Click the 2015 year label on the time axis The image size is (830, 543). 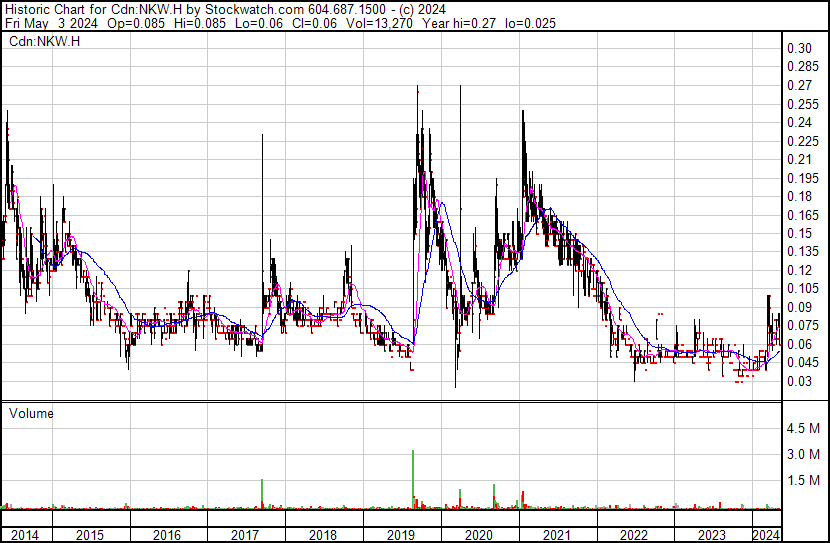coord(90,535)
